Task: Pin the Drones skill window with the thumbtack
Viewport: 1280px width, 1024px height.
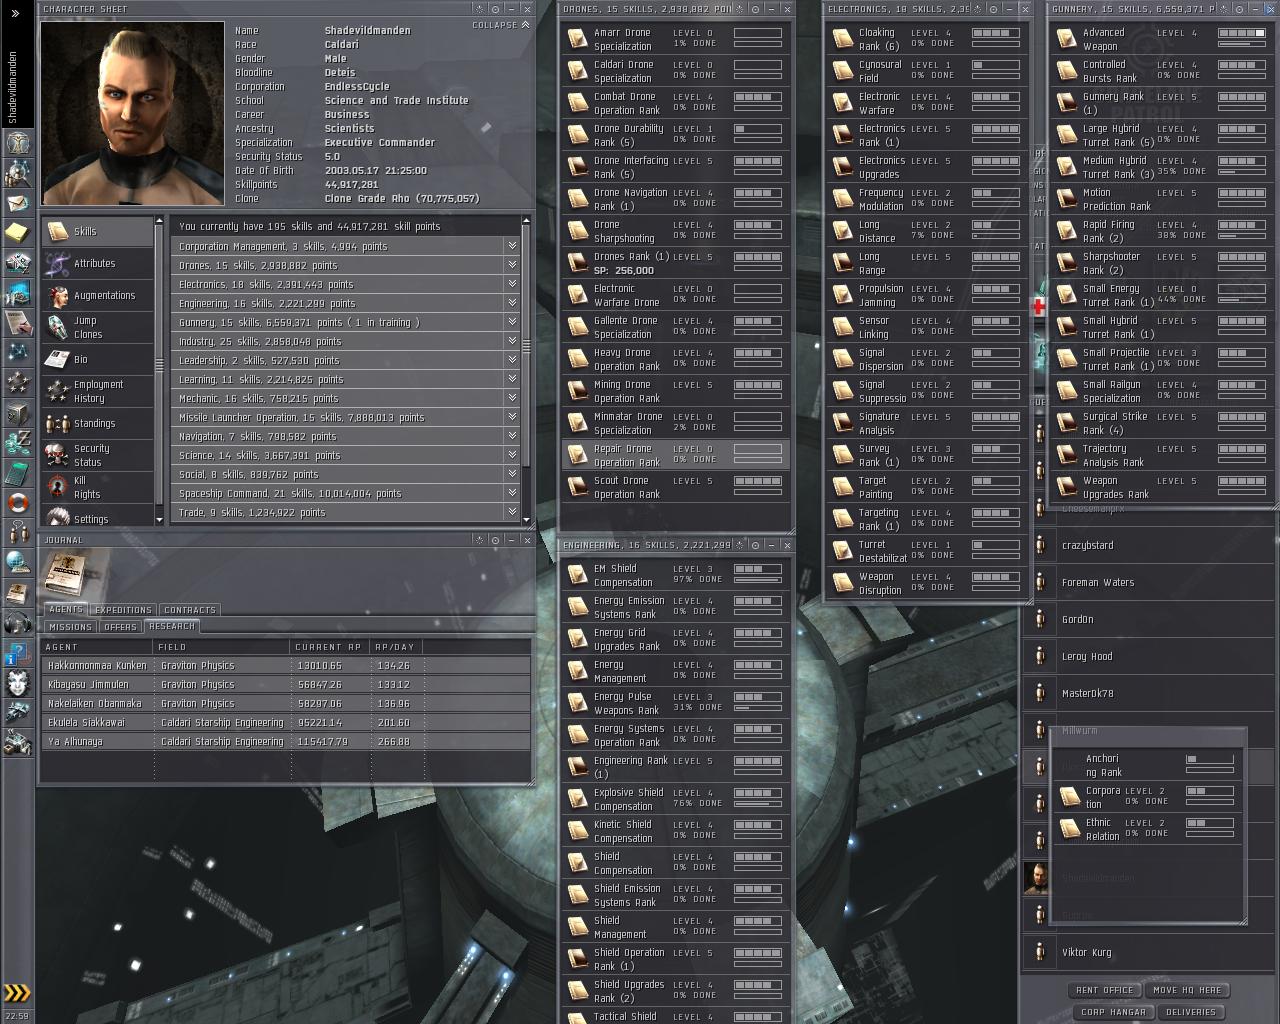Action: coord(737,9)
